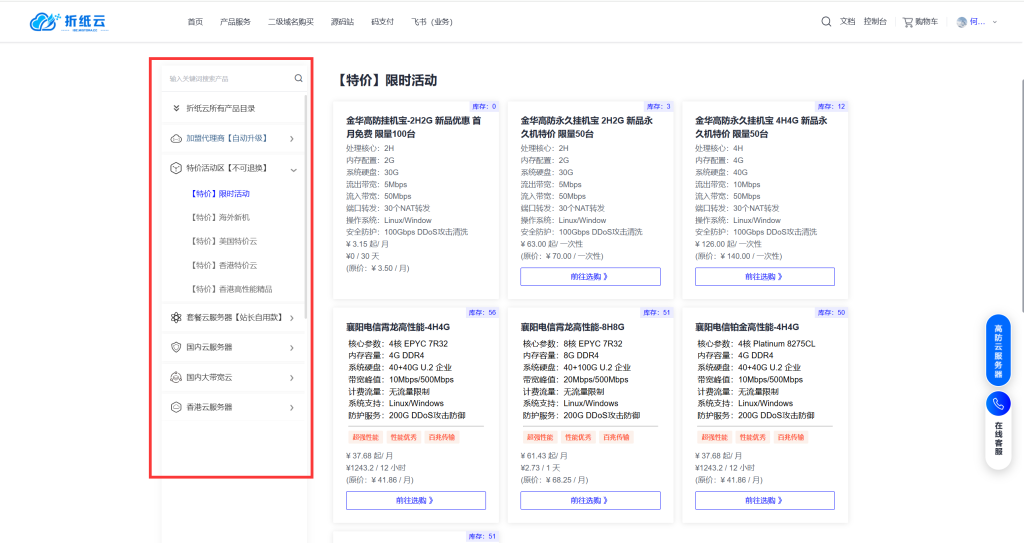Open the user account dropdown arrow

995,22
